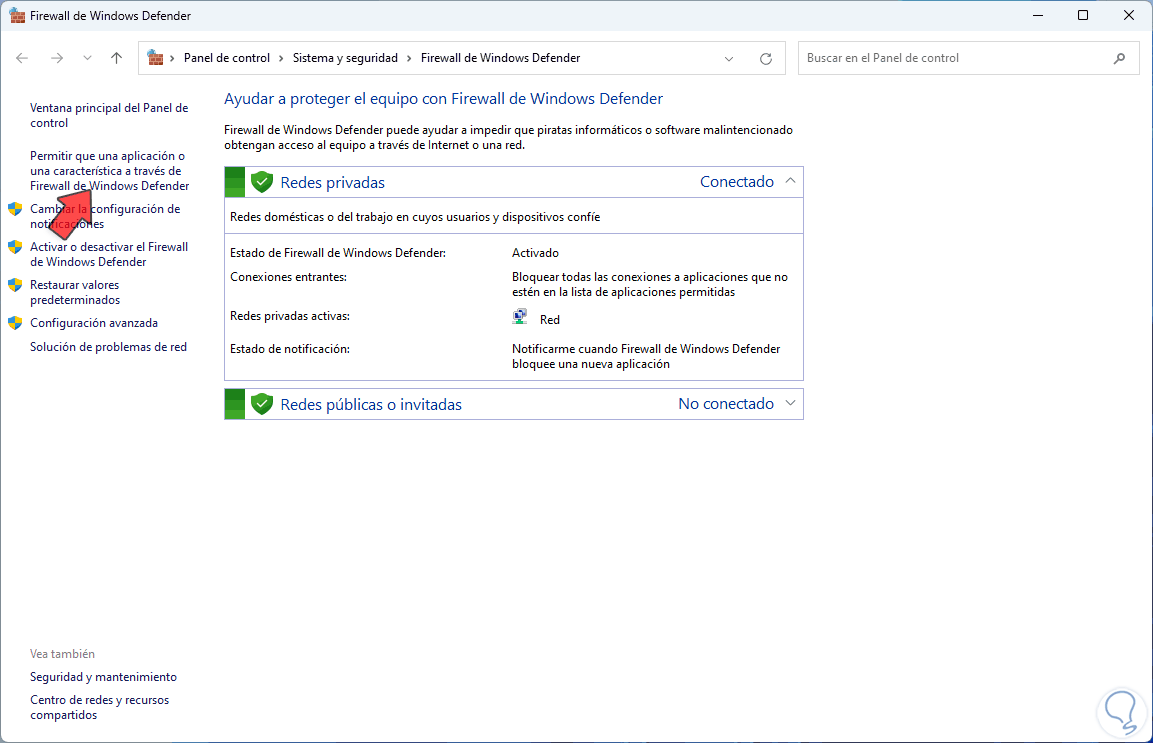Screen dimensions: 1153x743
Task: Click shield icon beside Activar o desactivar
Action: tap(15, 247)
